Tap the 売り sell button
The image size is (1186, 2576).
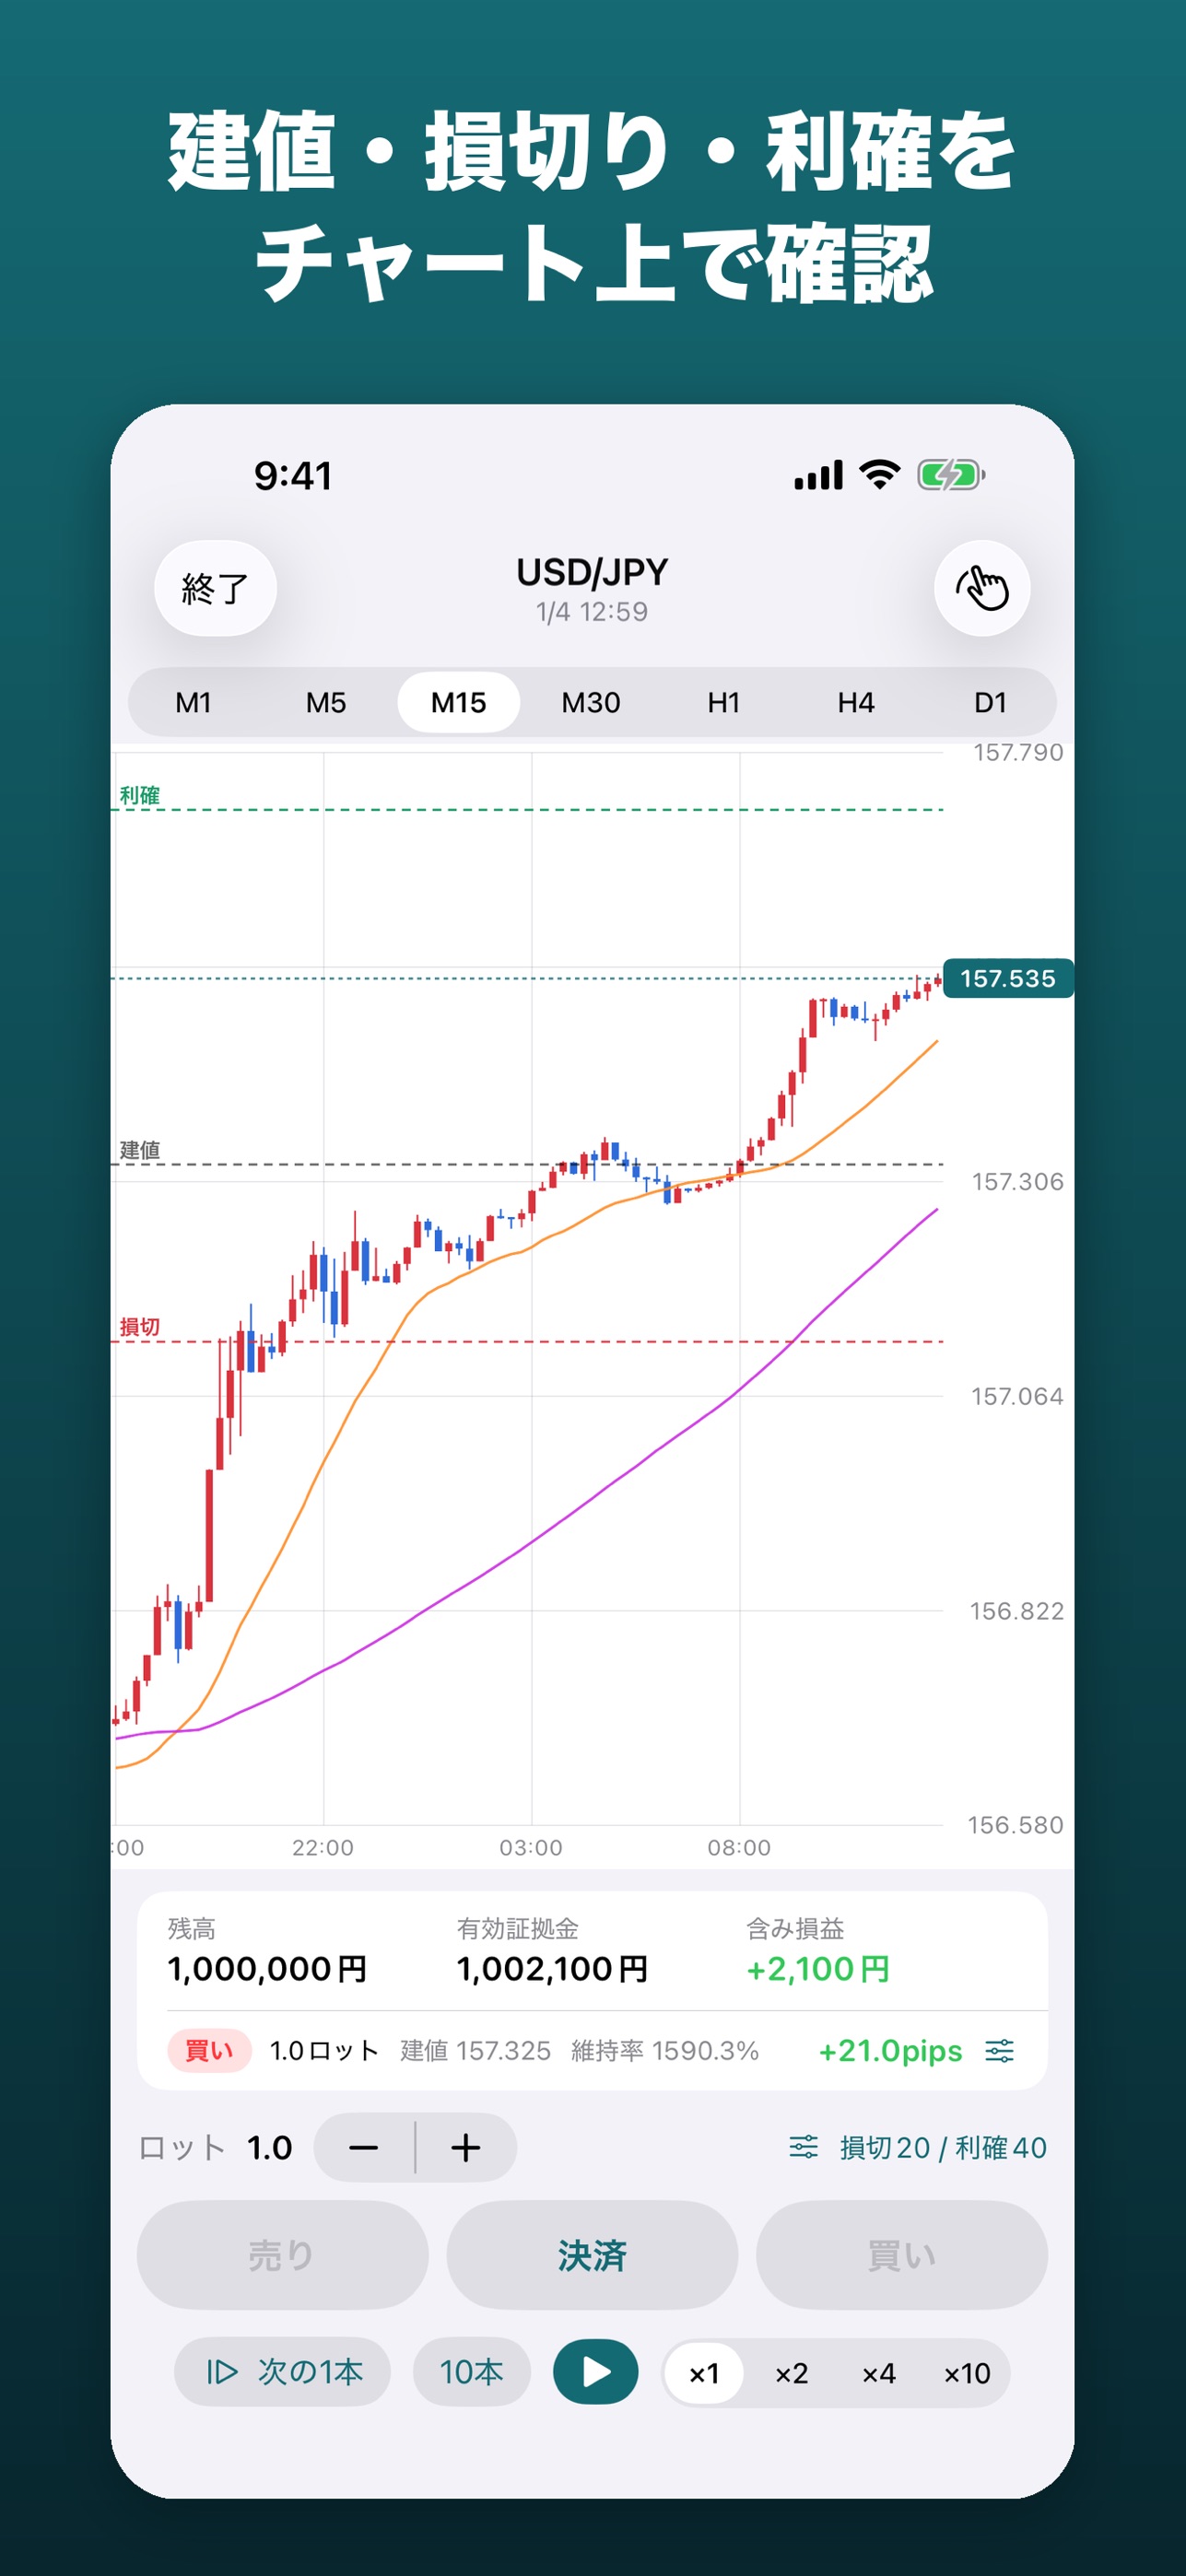coord(282,2255)
